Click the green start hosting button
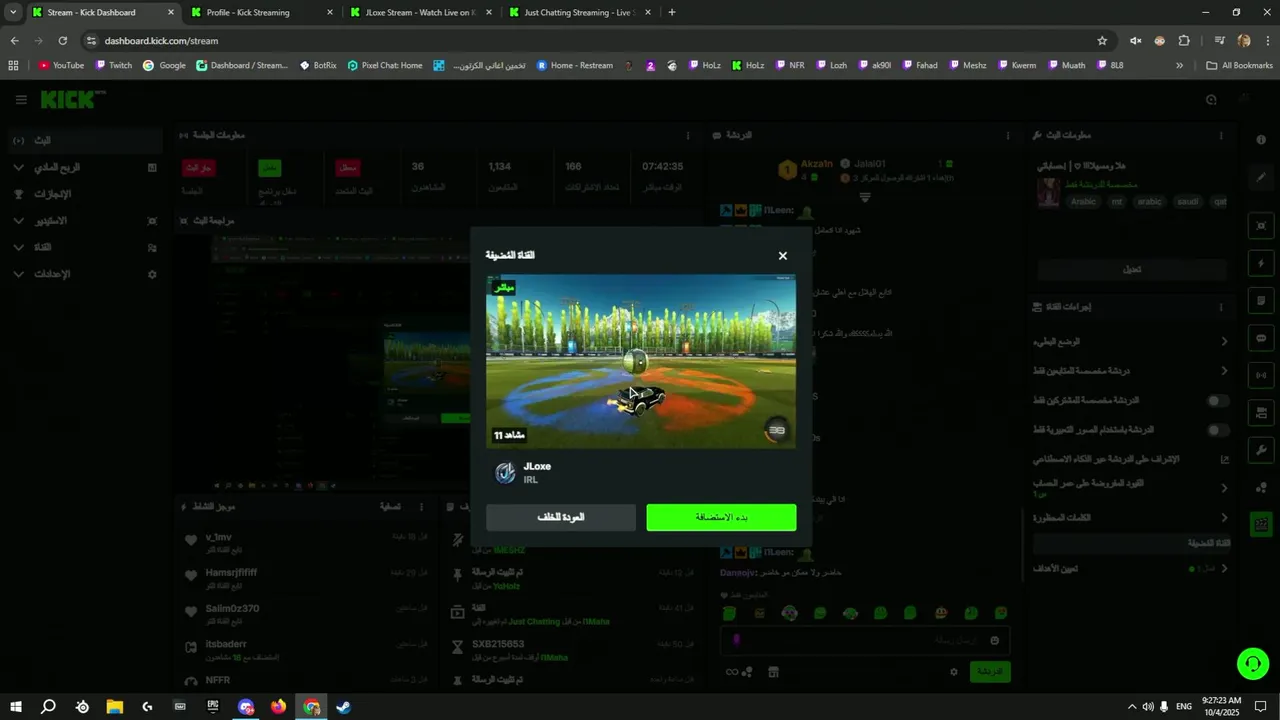 pyautogui.click(x=721, y=517)
